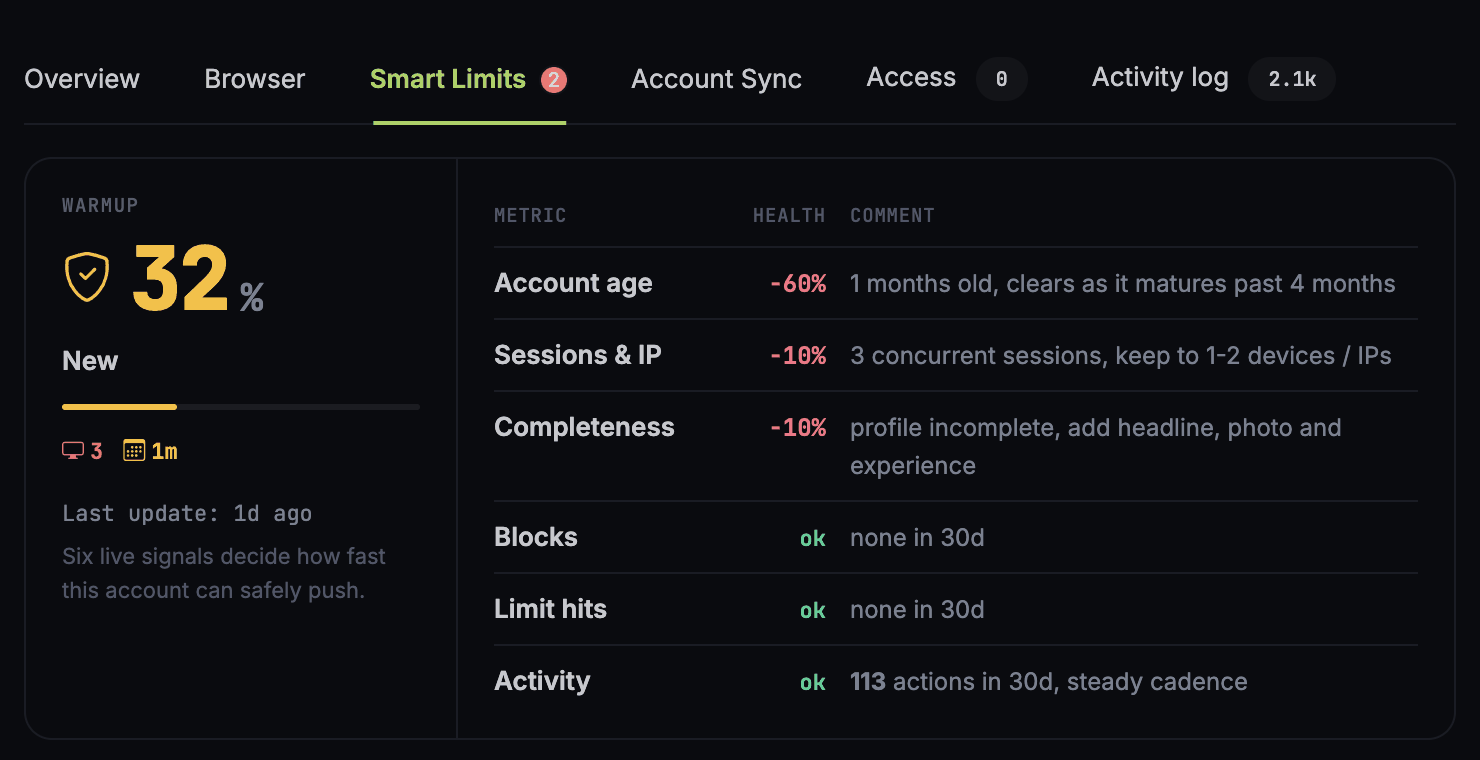Image resolution: width=1480 pixels, height=760 pixels.
Task: Click the 32% warmup score
Action: (x=197, y=280)
